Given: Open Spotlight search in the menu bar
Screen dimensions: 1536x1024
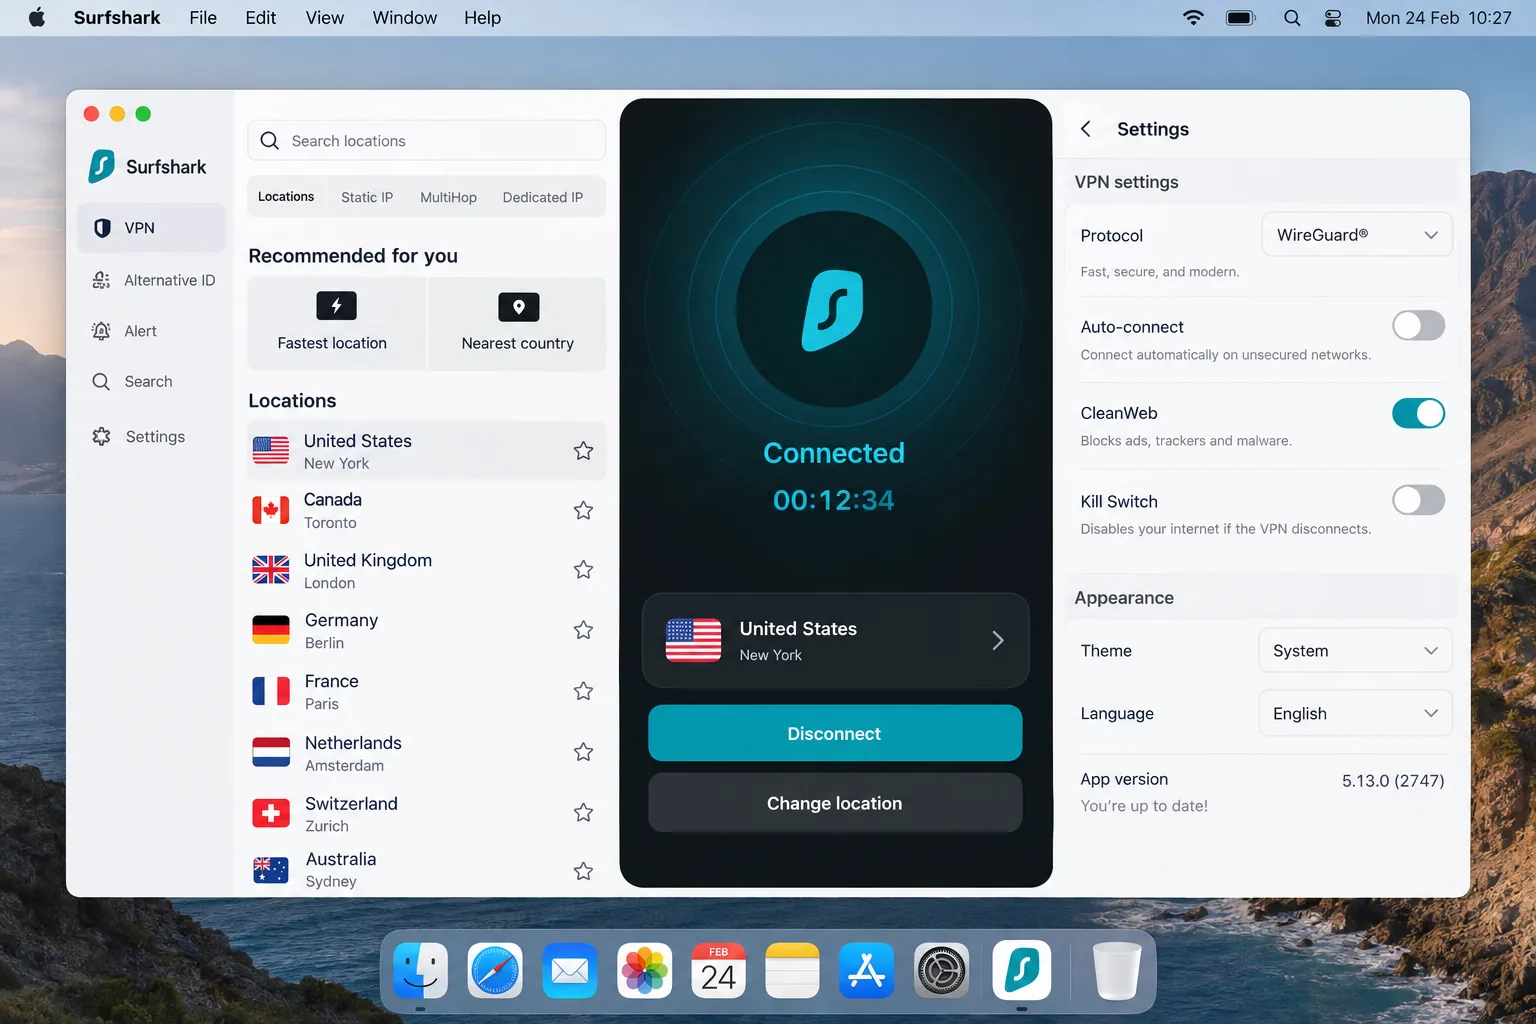Looking at the screenshot, I should tap(1292, 18).
